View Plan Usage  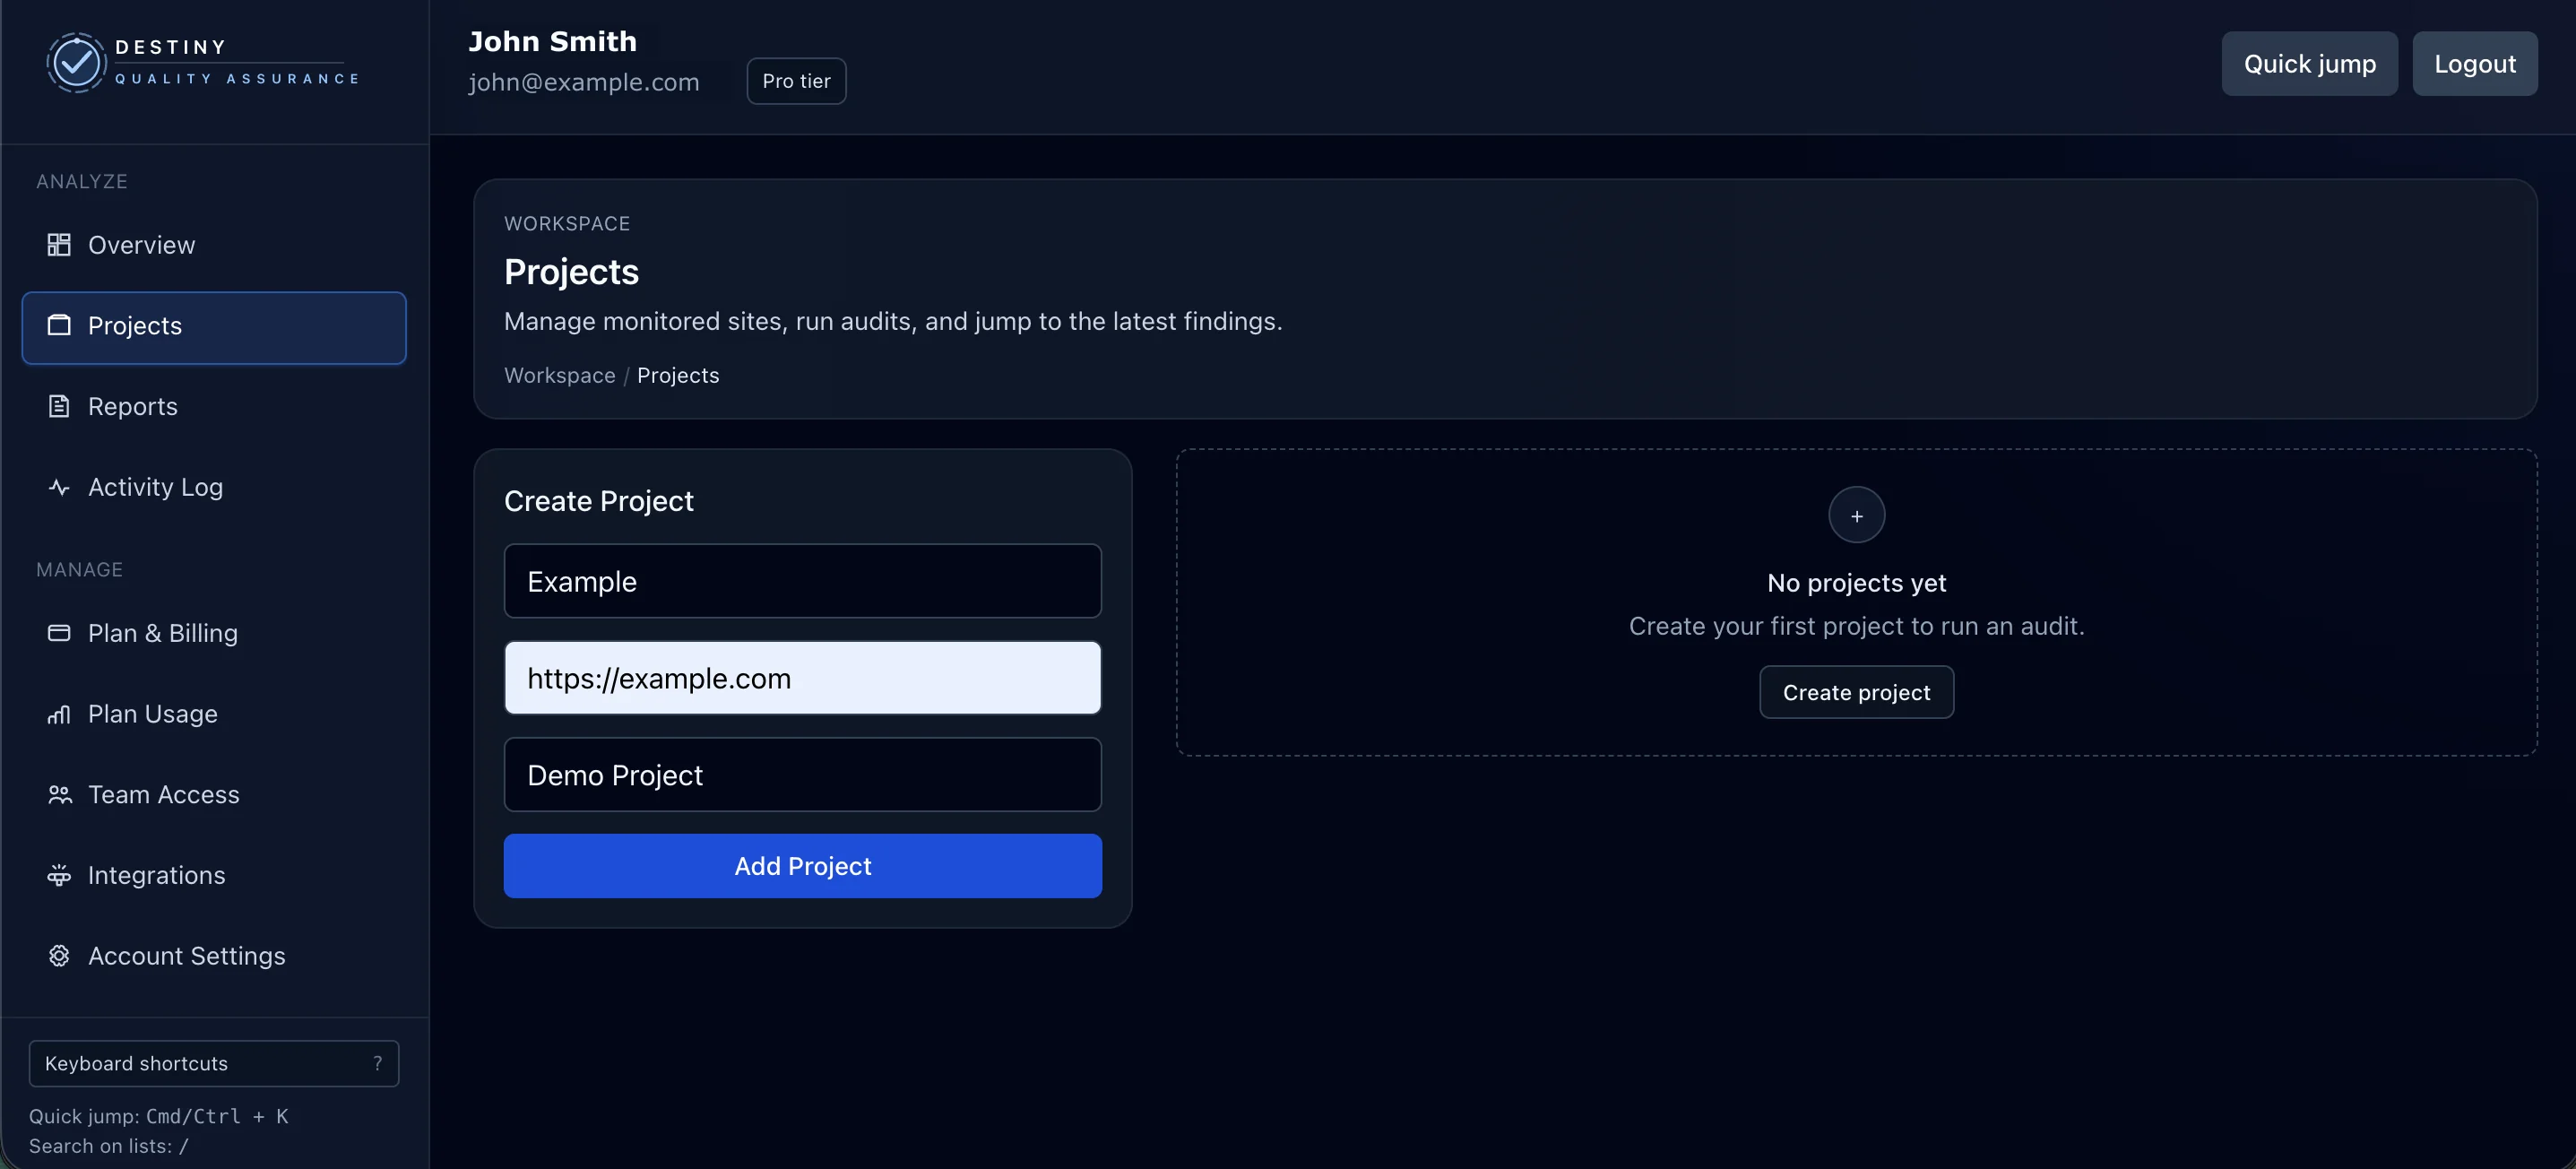click(x=214, y=714)
